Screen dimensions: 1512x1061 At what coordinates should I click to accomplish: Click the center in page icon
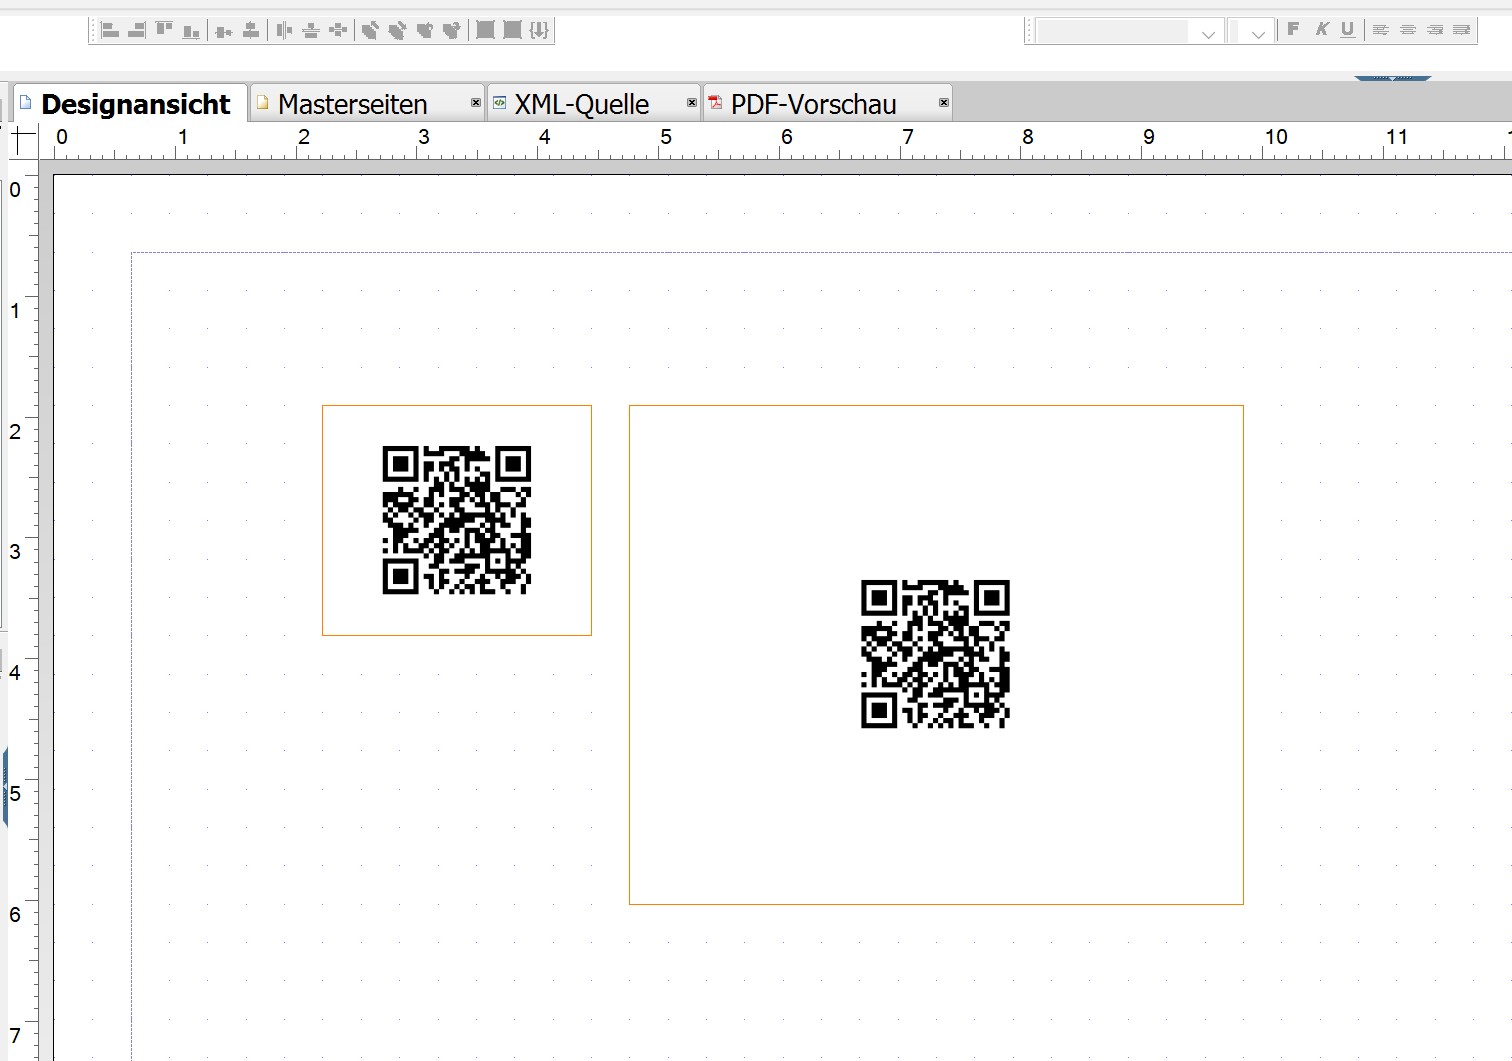338,31
